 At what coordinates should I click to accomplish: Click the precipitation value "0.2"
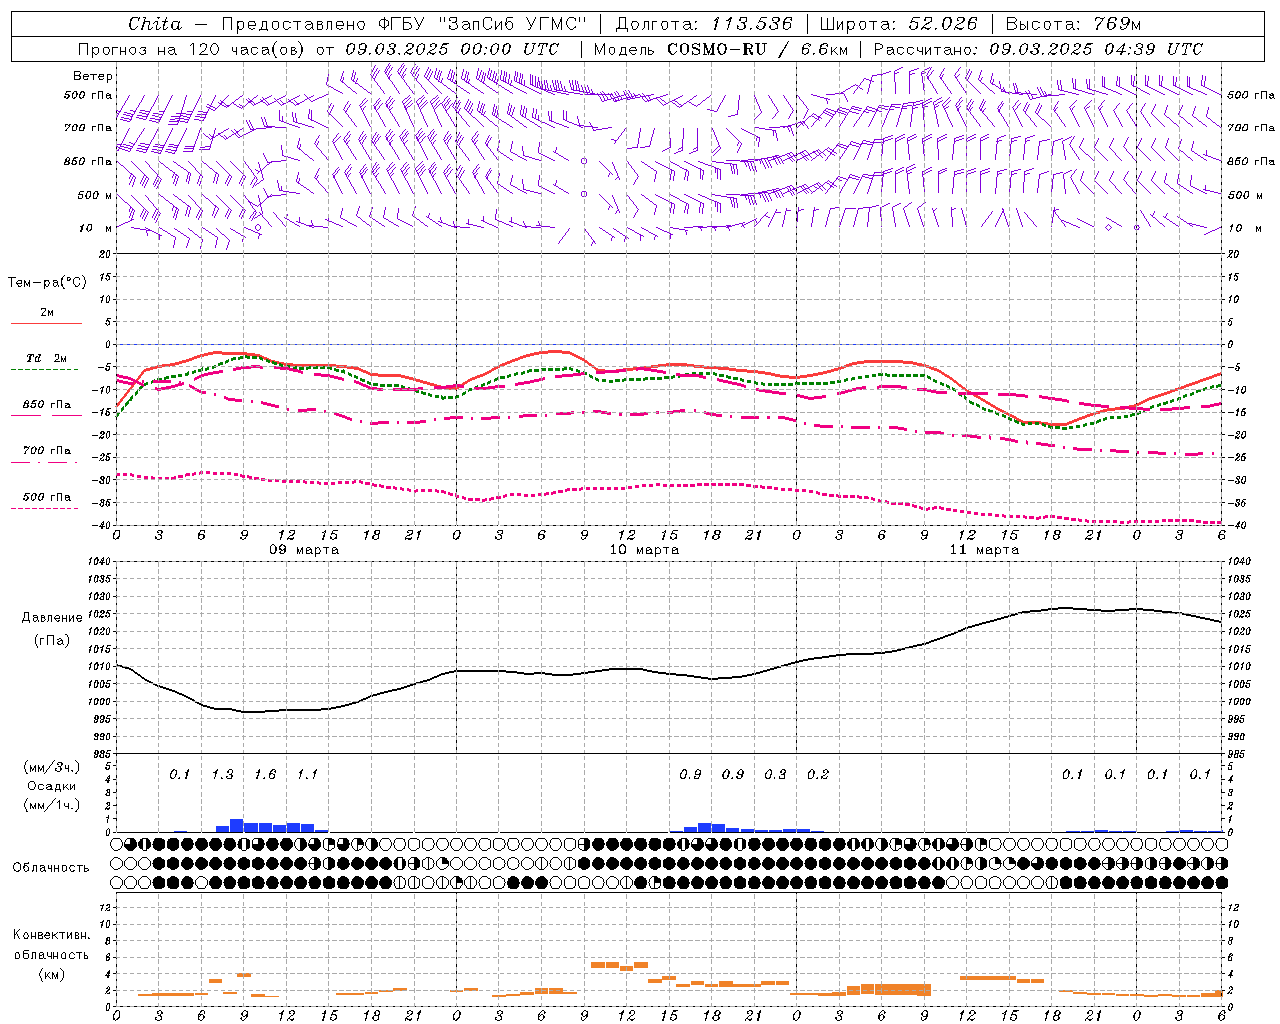coord(818,775)
